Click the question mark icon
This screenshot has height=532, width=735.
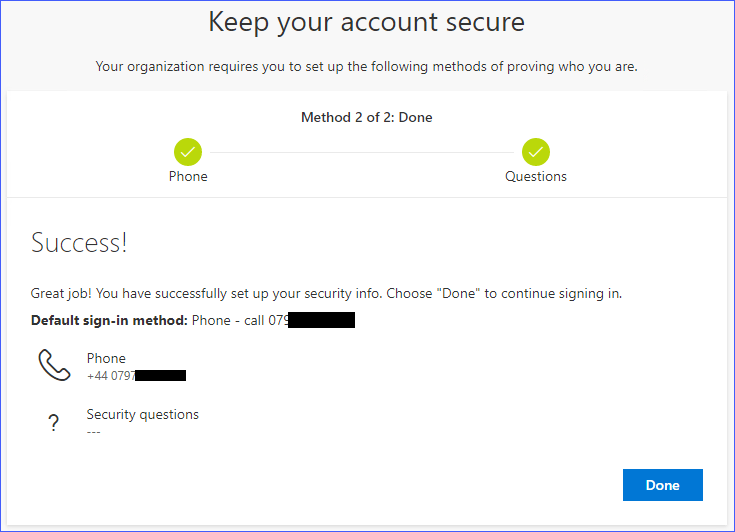54,423
